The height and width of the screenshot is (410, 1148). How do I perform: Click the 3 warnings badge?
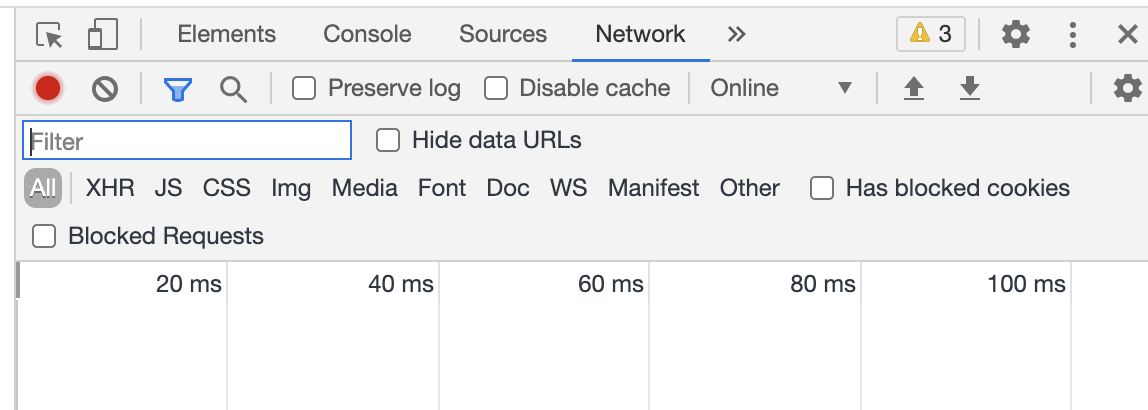coord(930,35)
